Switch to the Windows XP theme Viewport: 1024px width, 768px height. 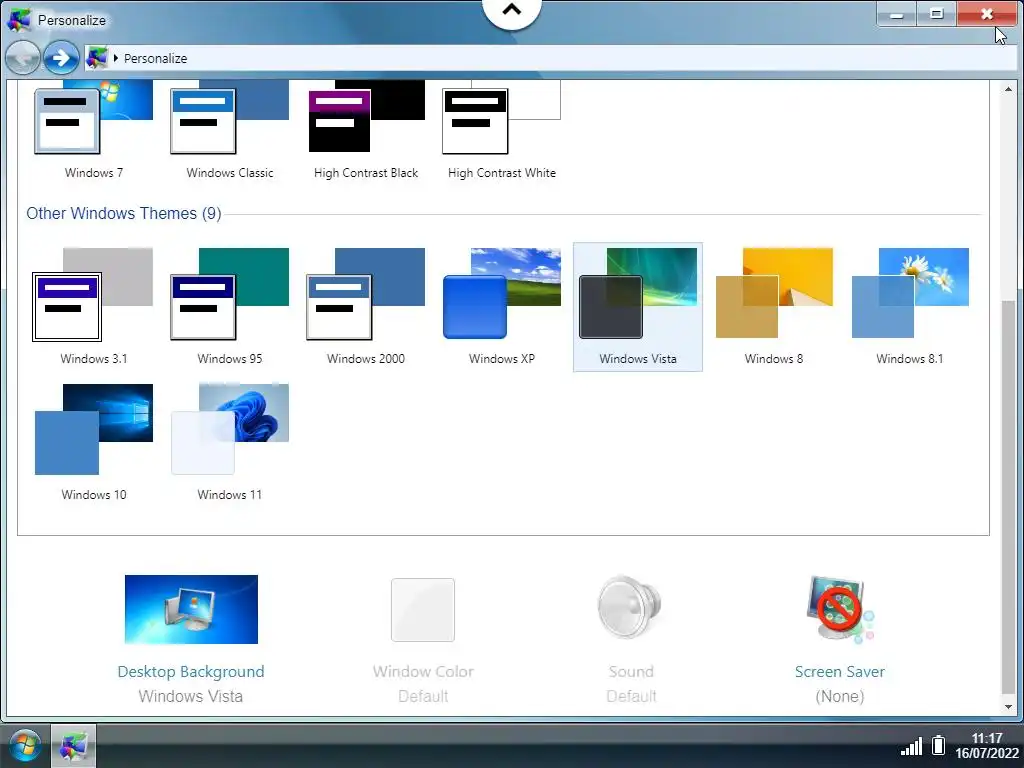pos(502,307)
